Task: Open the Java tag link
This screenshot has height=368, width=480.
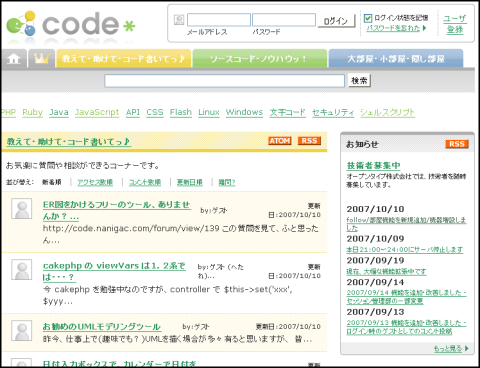Action: [59, 112]
